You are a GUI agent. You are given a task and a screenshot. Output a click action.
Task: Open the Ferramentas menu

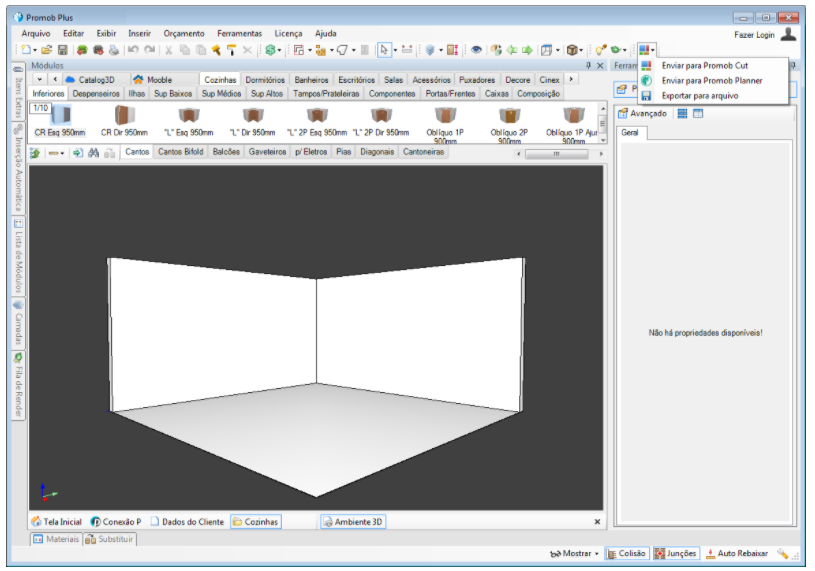(x=240, y=33)
